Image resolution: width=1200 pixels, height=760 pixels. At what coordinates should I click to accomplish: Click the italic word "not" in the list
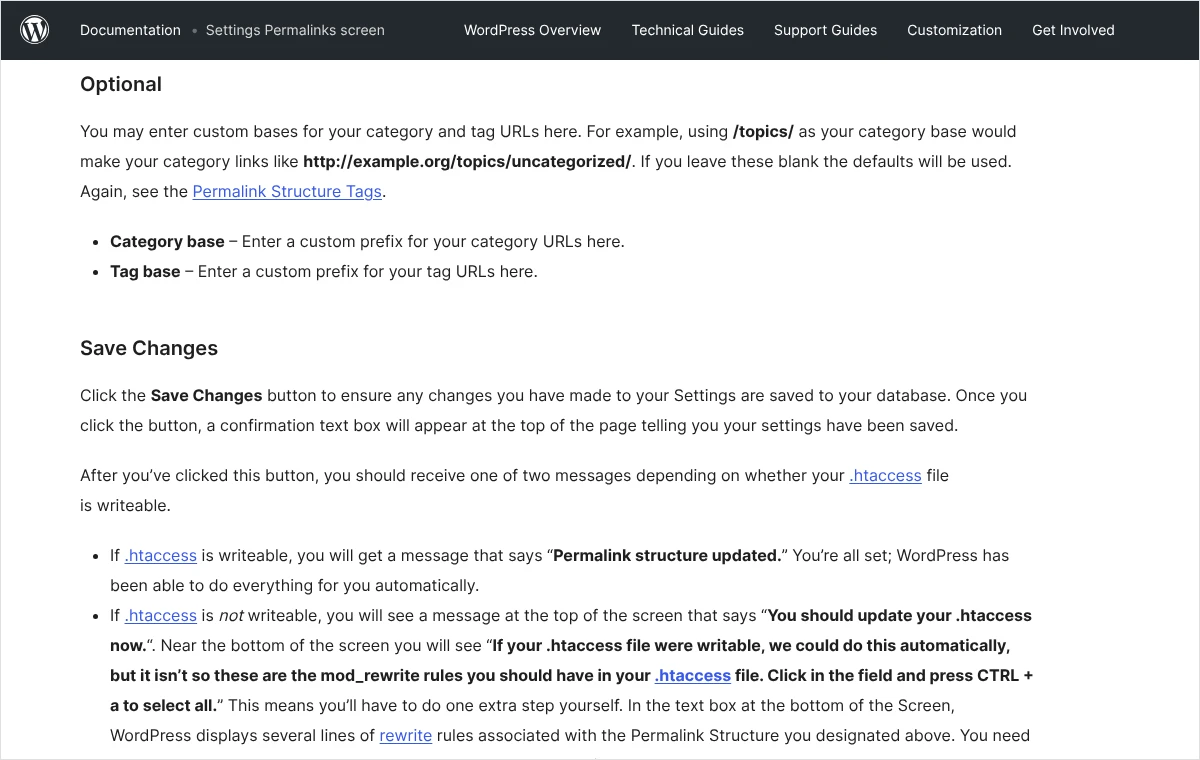click(231, 615)
